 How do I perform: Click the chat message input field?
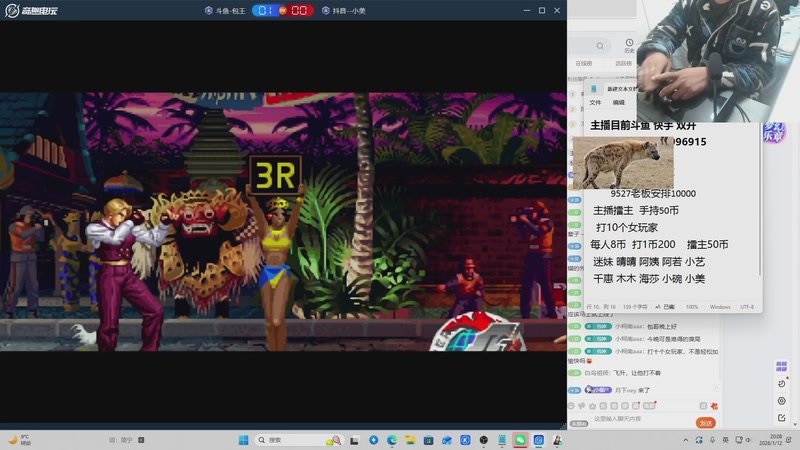630,422
